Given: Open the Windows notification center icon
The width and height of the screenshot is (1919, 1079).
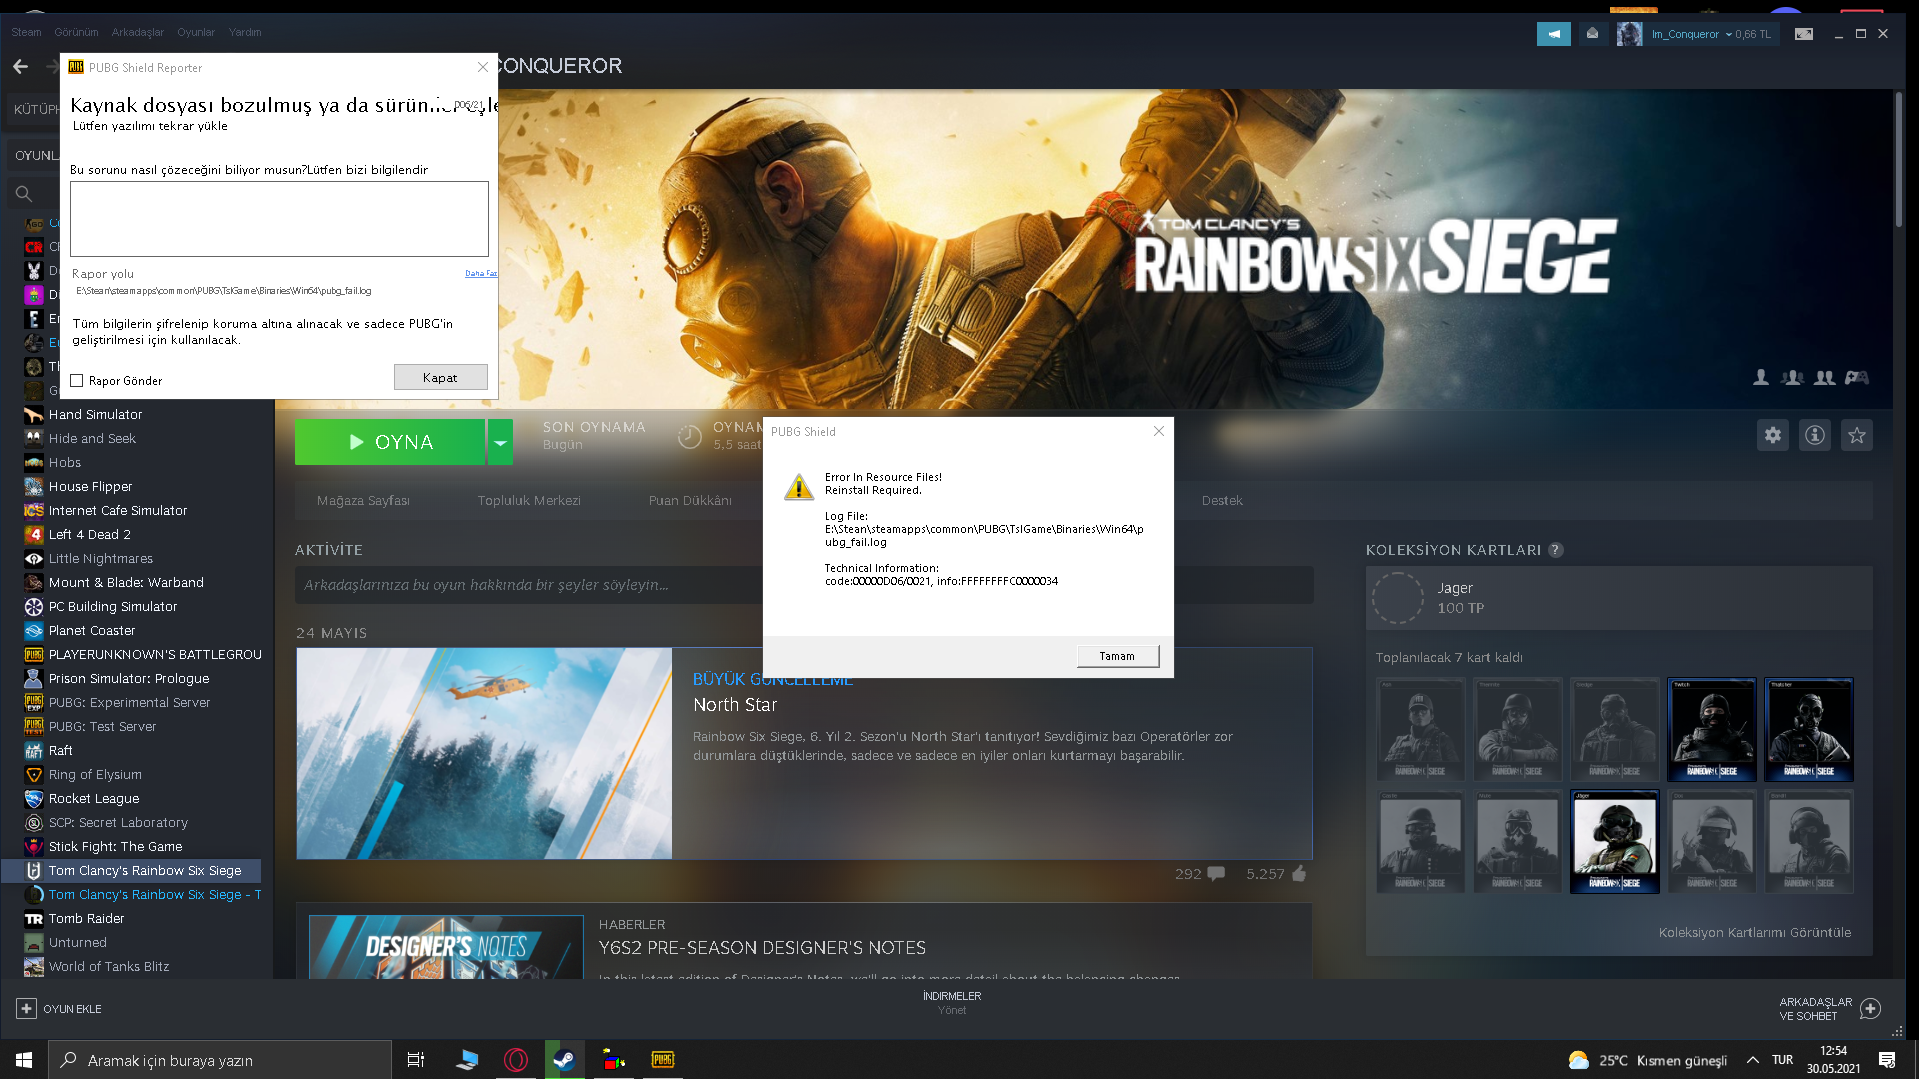Looking at the screenshot, I should 1887,1060.
